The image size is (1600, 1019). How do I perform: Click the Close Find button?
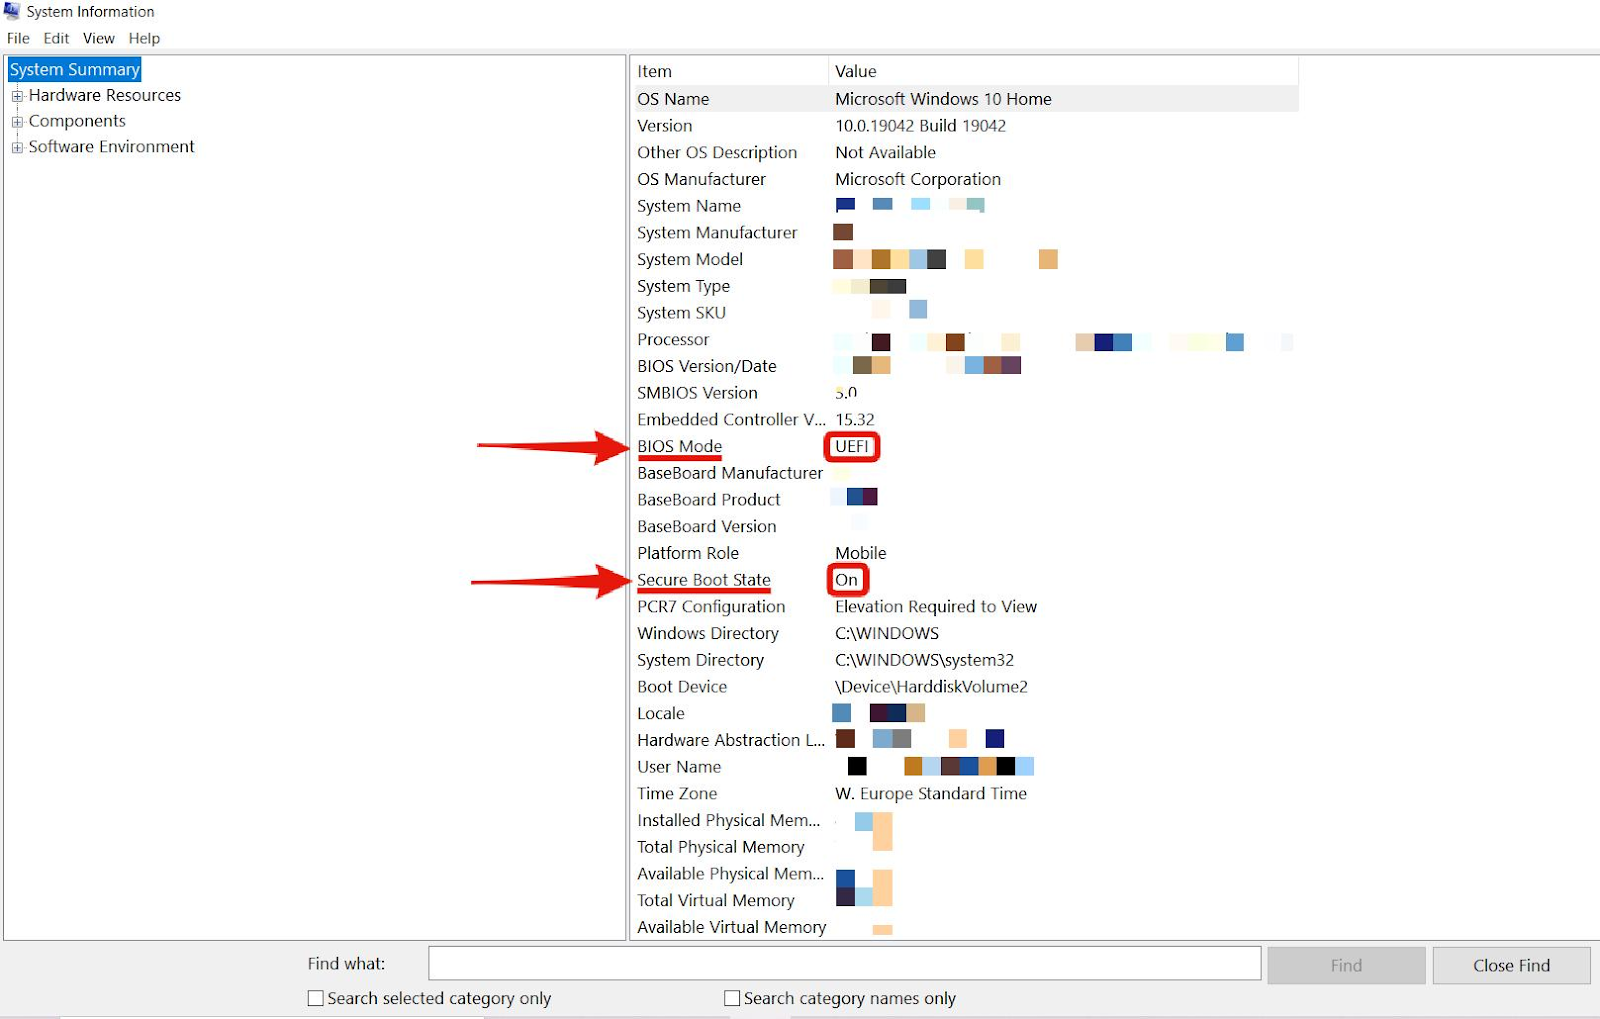[x=1510, y=965]
